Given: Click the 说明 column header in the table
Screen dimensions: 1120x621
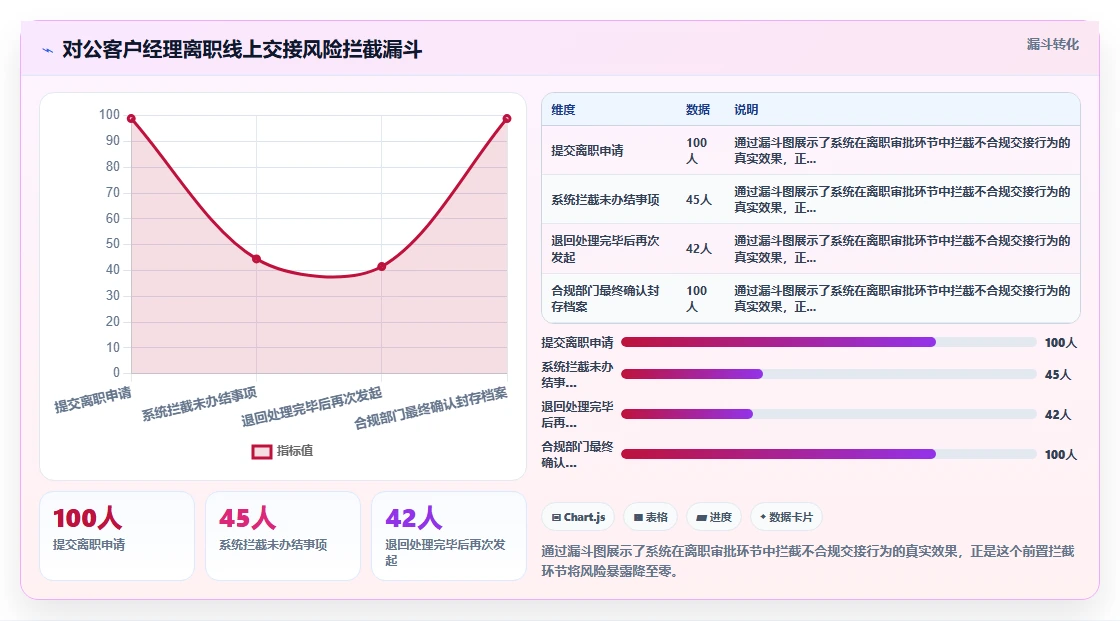Looking at the screenshot, I should tap(746, 109).
